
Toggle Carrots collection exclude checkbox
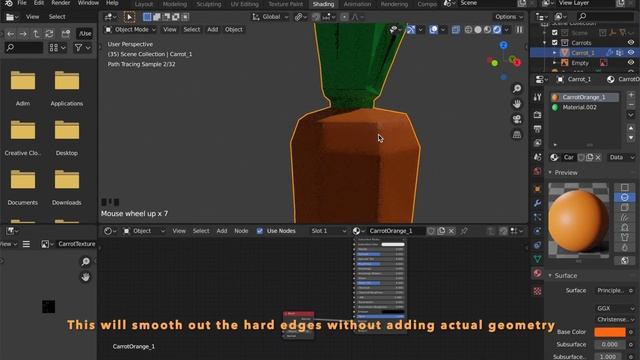click(x=555, y=42)
